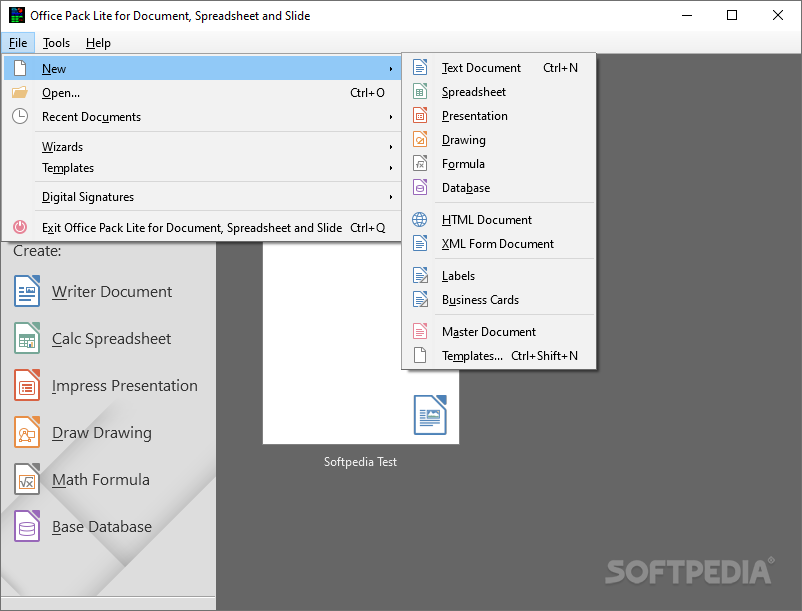
Task: Click the Impress Presentation icon in Create list
Action: [27, 385]
